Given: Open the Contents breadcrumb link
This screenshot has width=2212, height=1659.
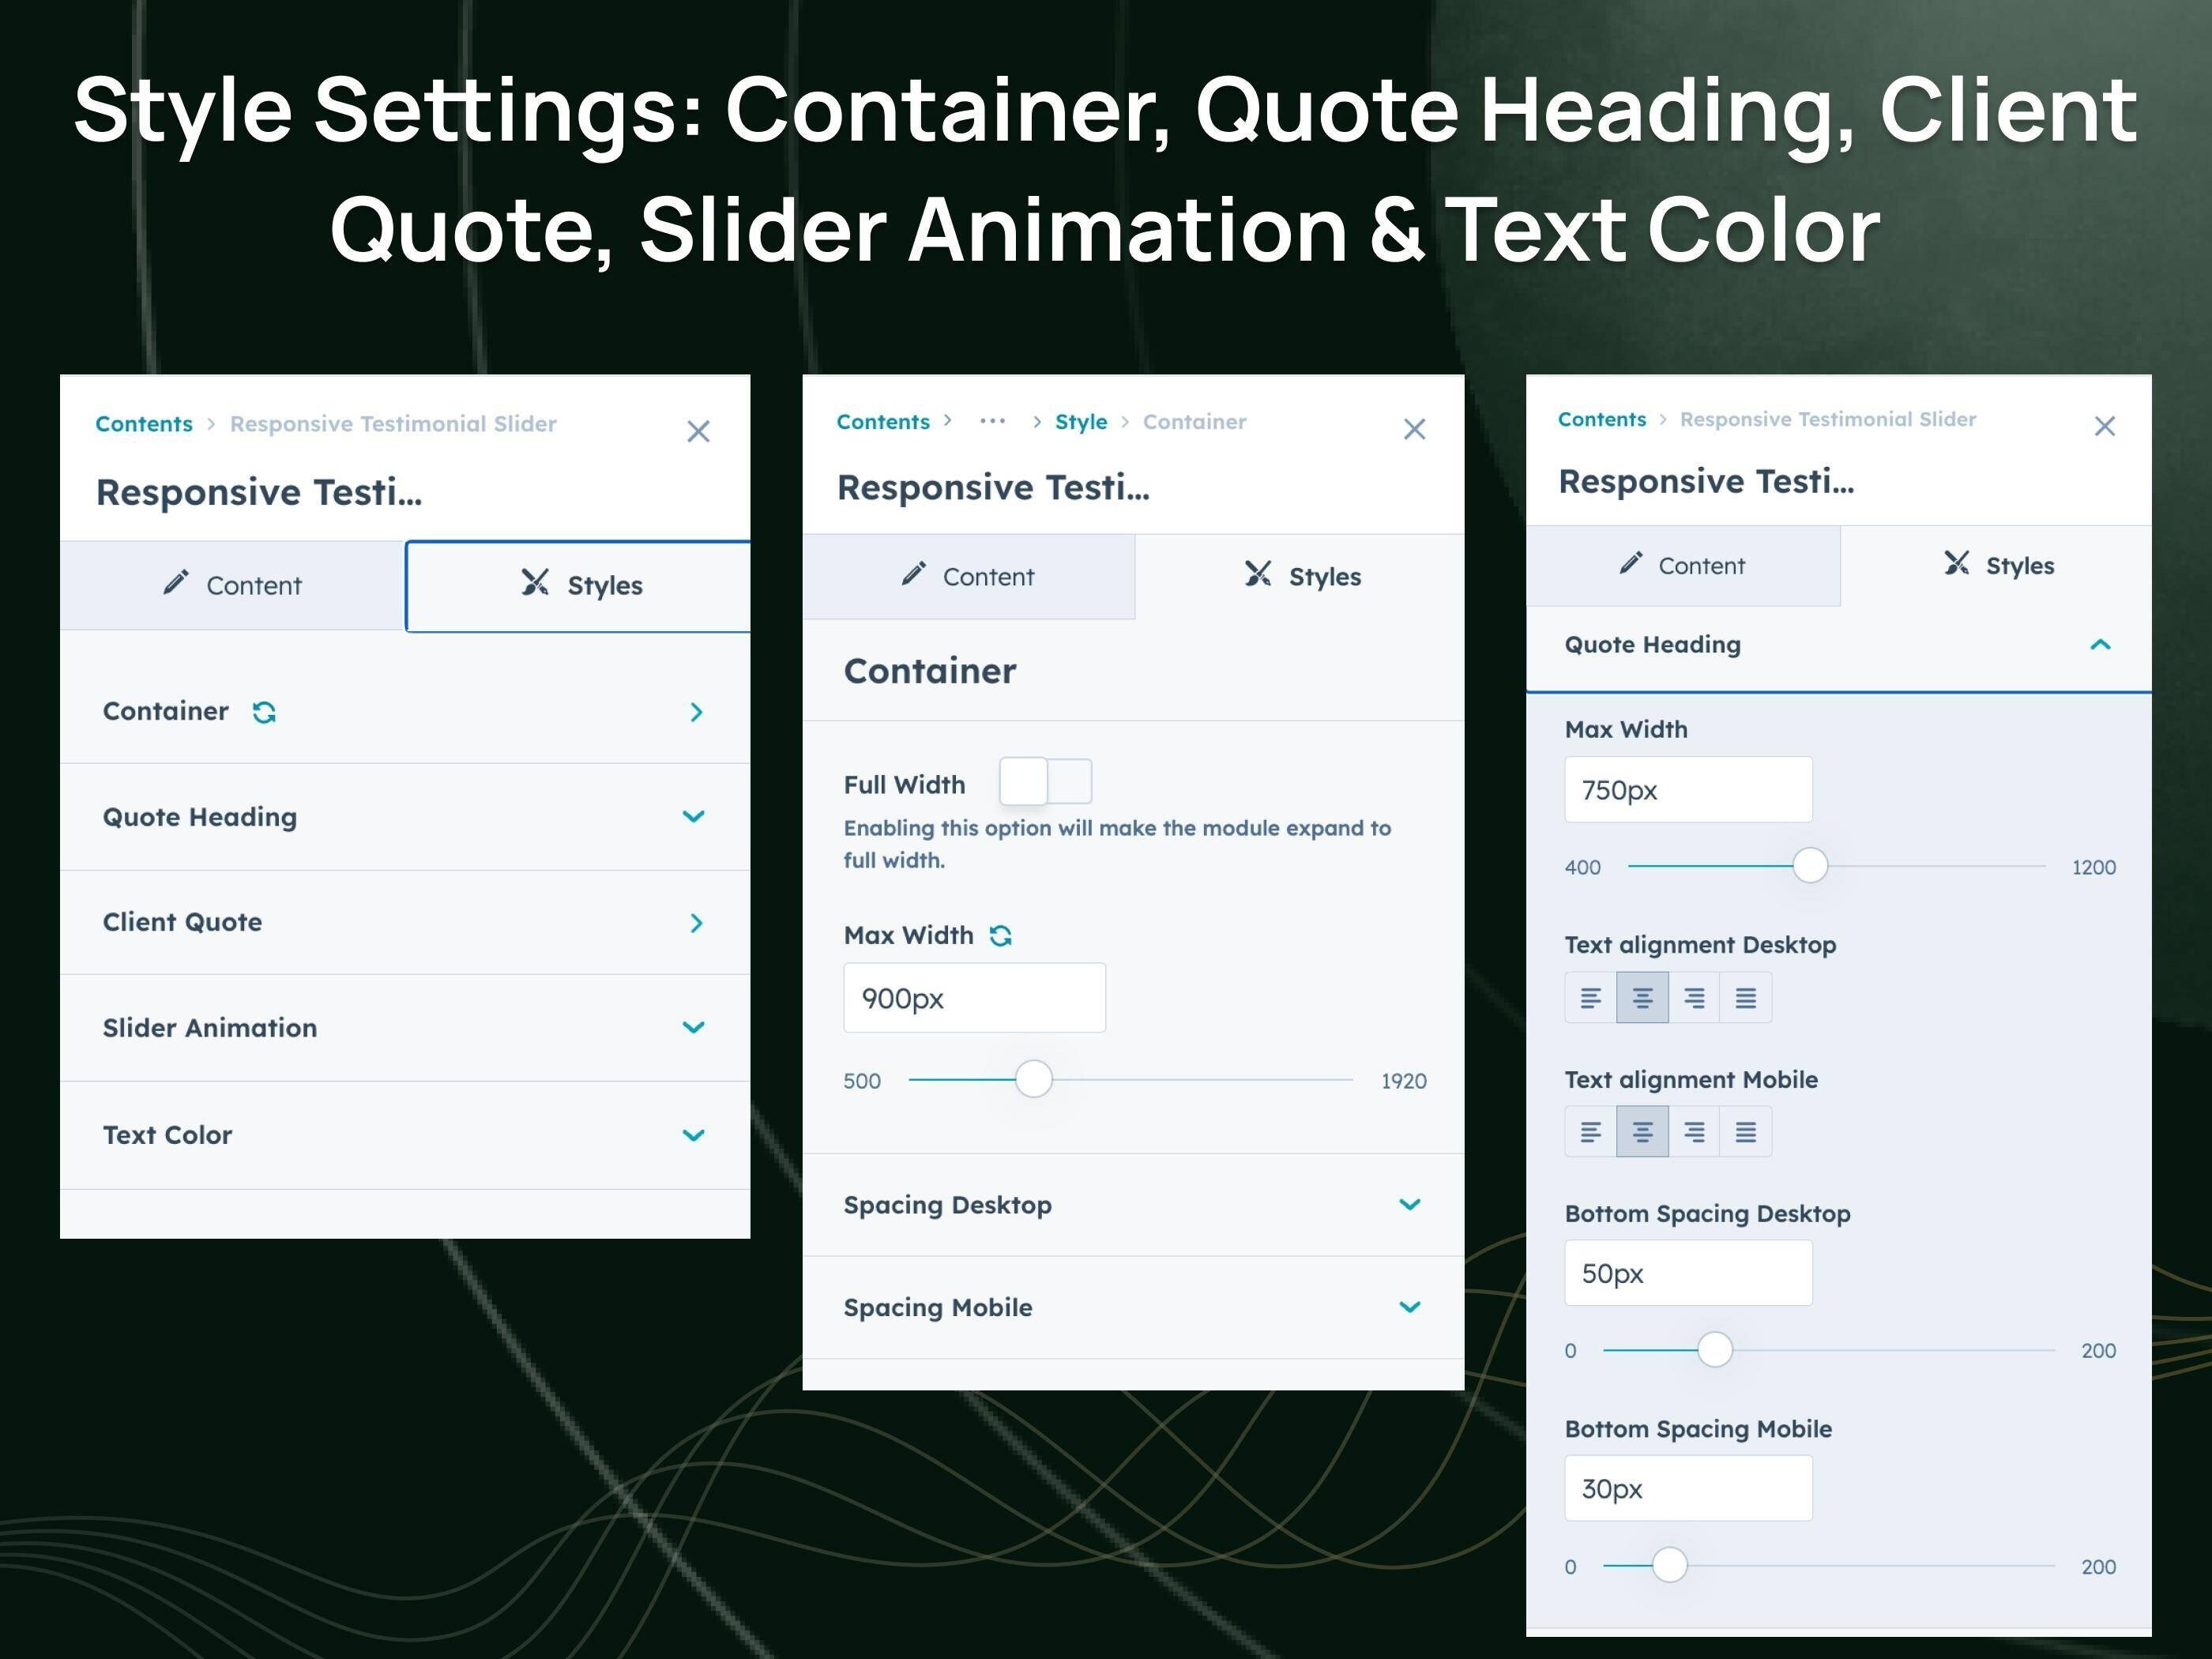Looking at the screenshot, I should pos(143,423).
